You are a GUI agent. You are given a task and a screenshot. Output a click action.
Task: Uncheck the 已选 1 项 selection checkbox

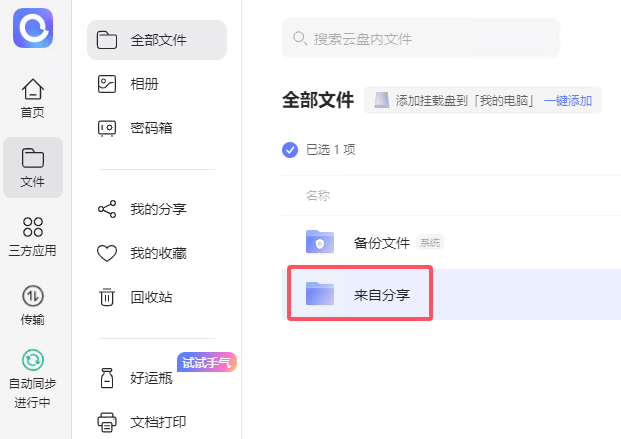click(x=290, y=150)
